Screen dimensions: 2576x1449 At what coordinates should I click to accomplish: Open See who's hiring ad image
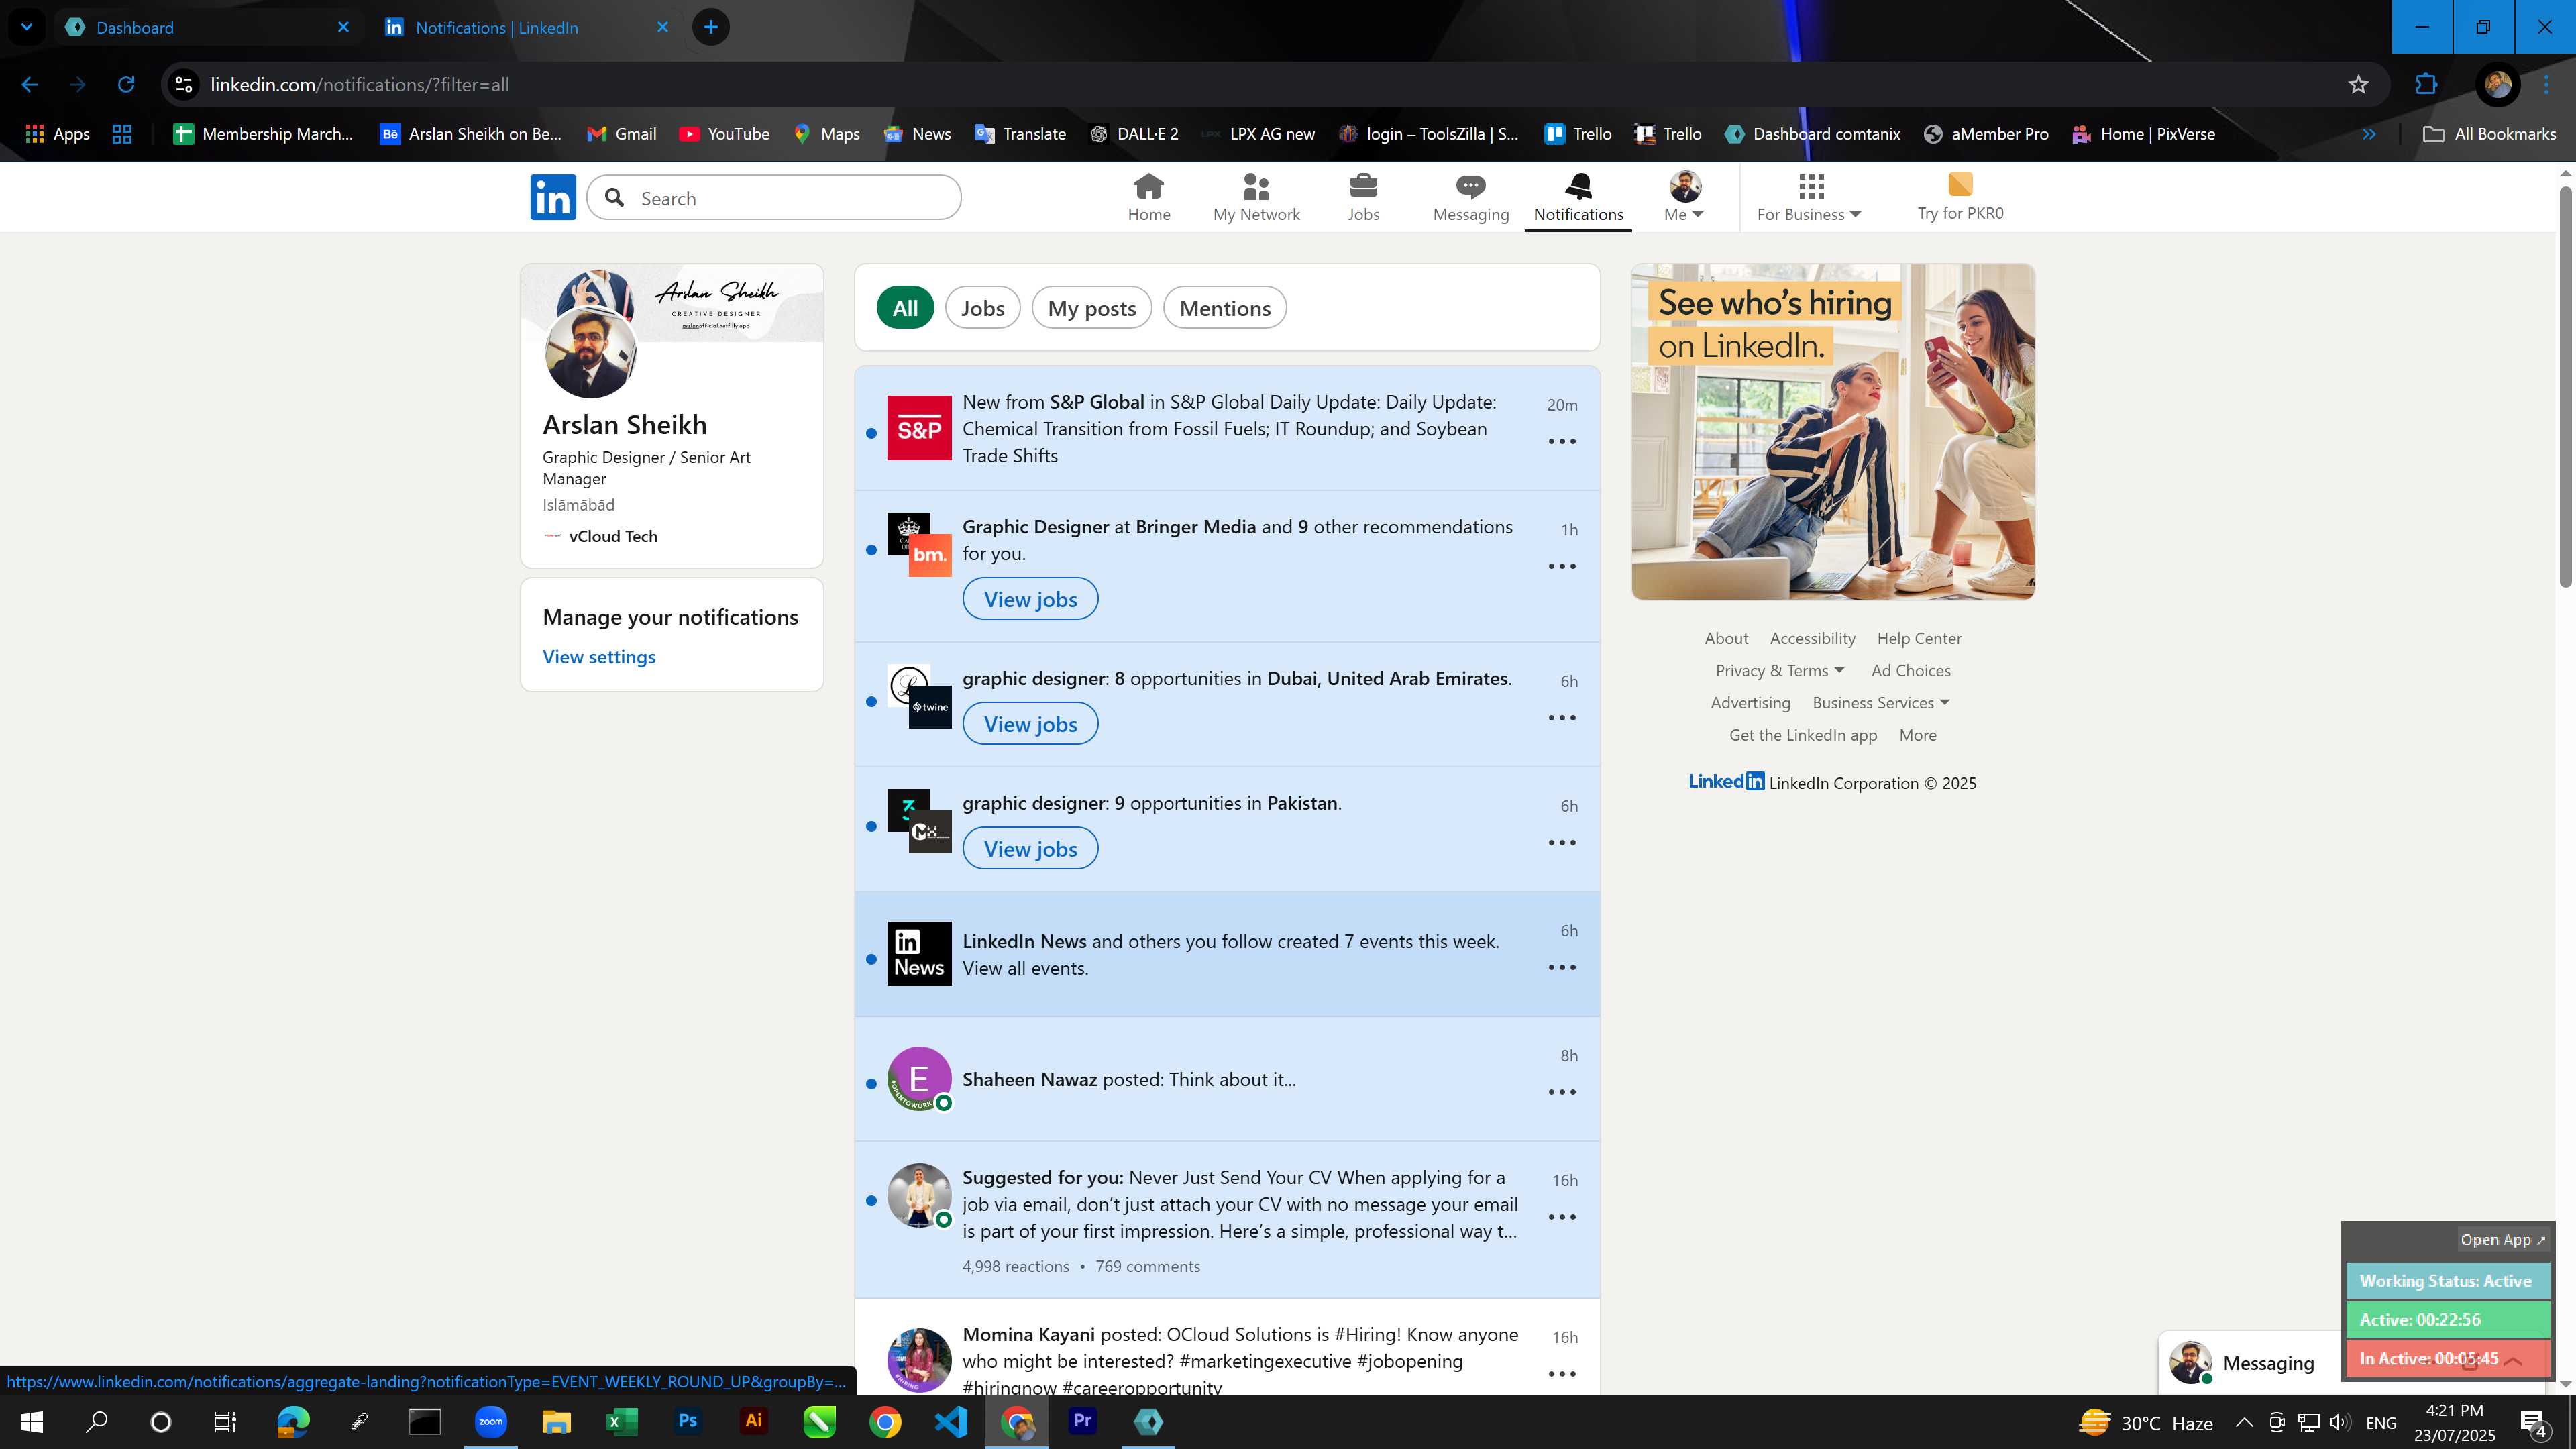click(x=1833, y=432)
